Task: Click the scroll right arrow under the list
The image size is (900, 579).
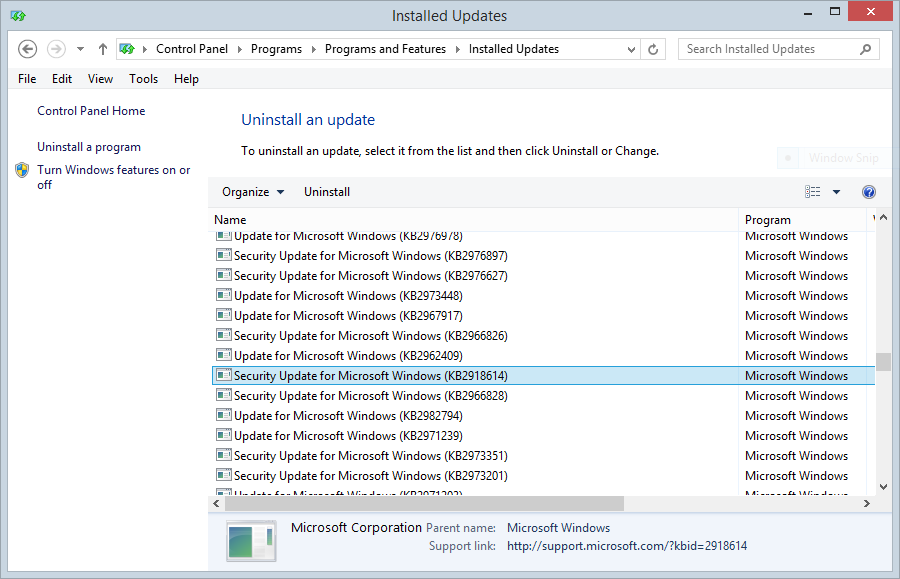Action: pyautogui.click(x=867, y=504)
